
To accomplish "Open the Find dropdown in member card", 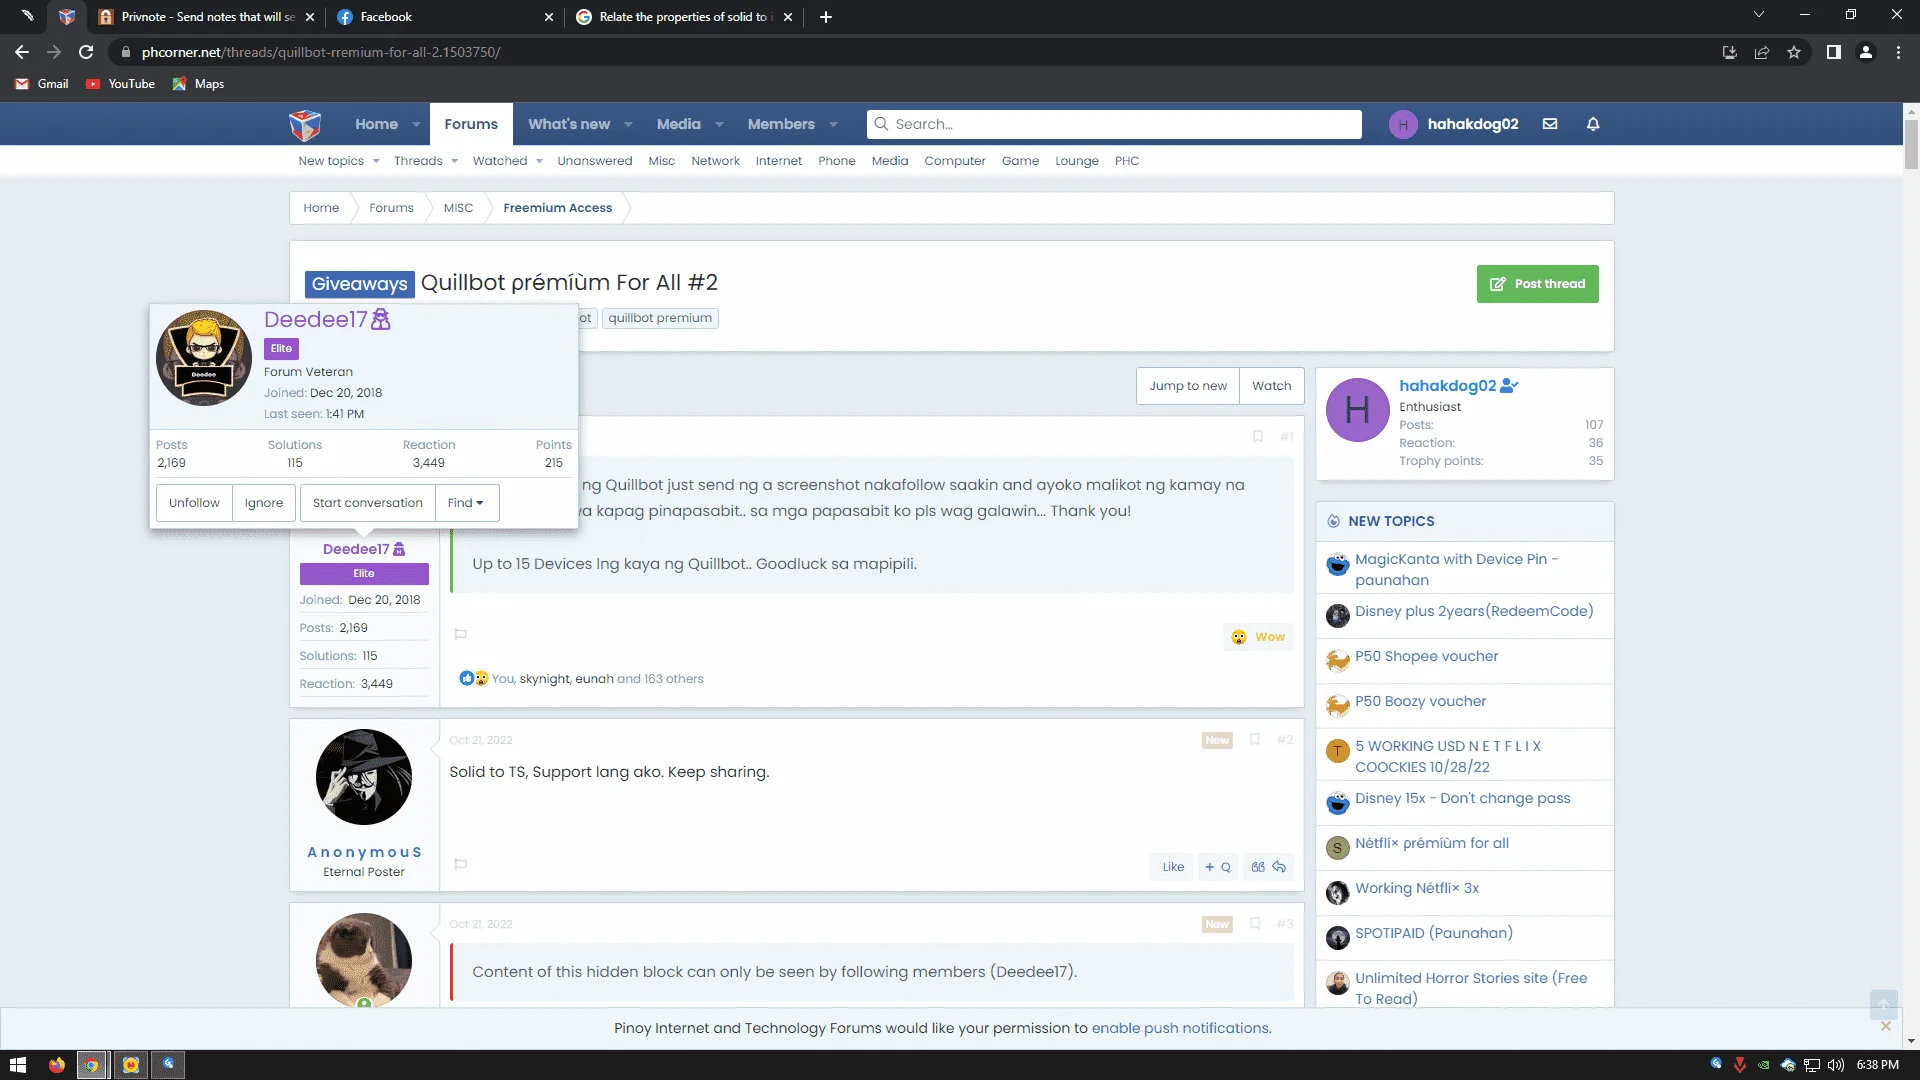I will pos(466,503).
